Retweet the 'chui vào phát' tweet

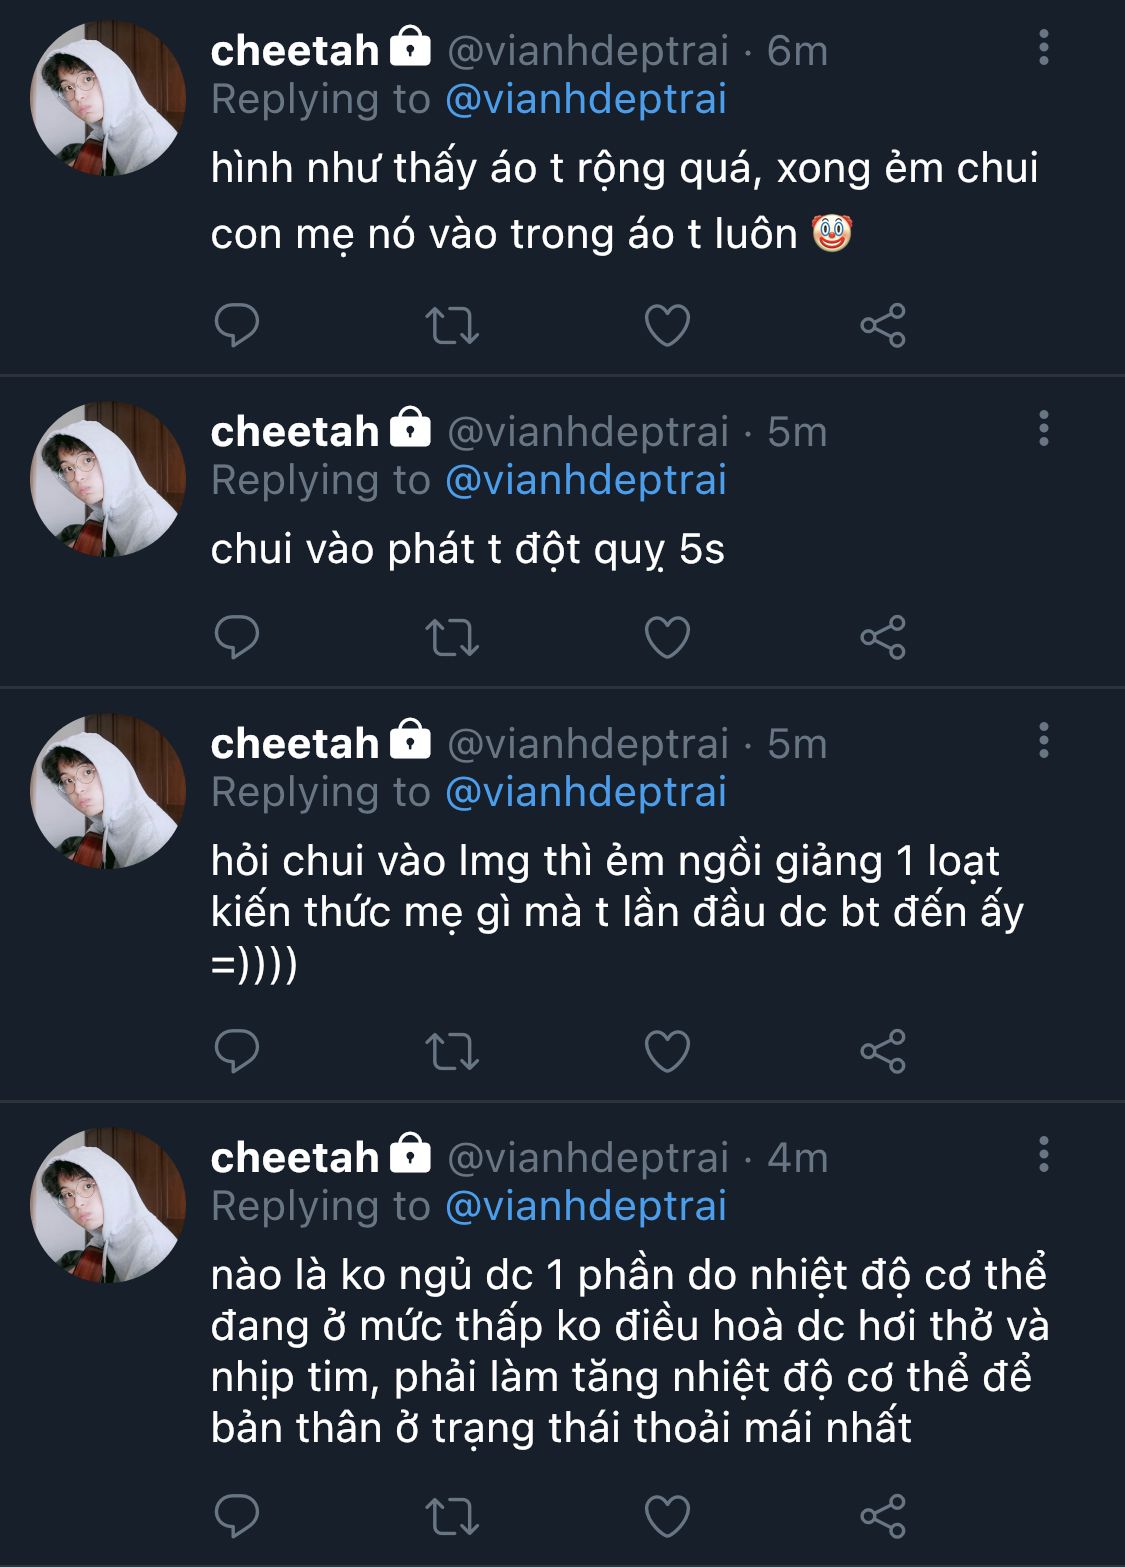pos(452,637)
